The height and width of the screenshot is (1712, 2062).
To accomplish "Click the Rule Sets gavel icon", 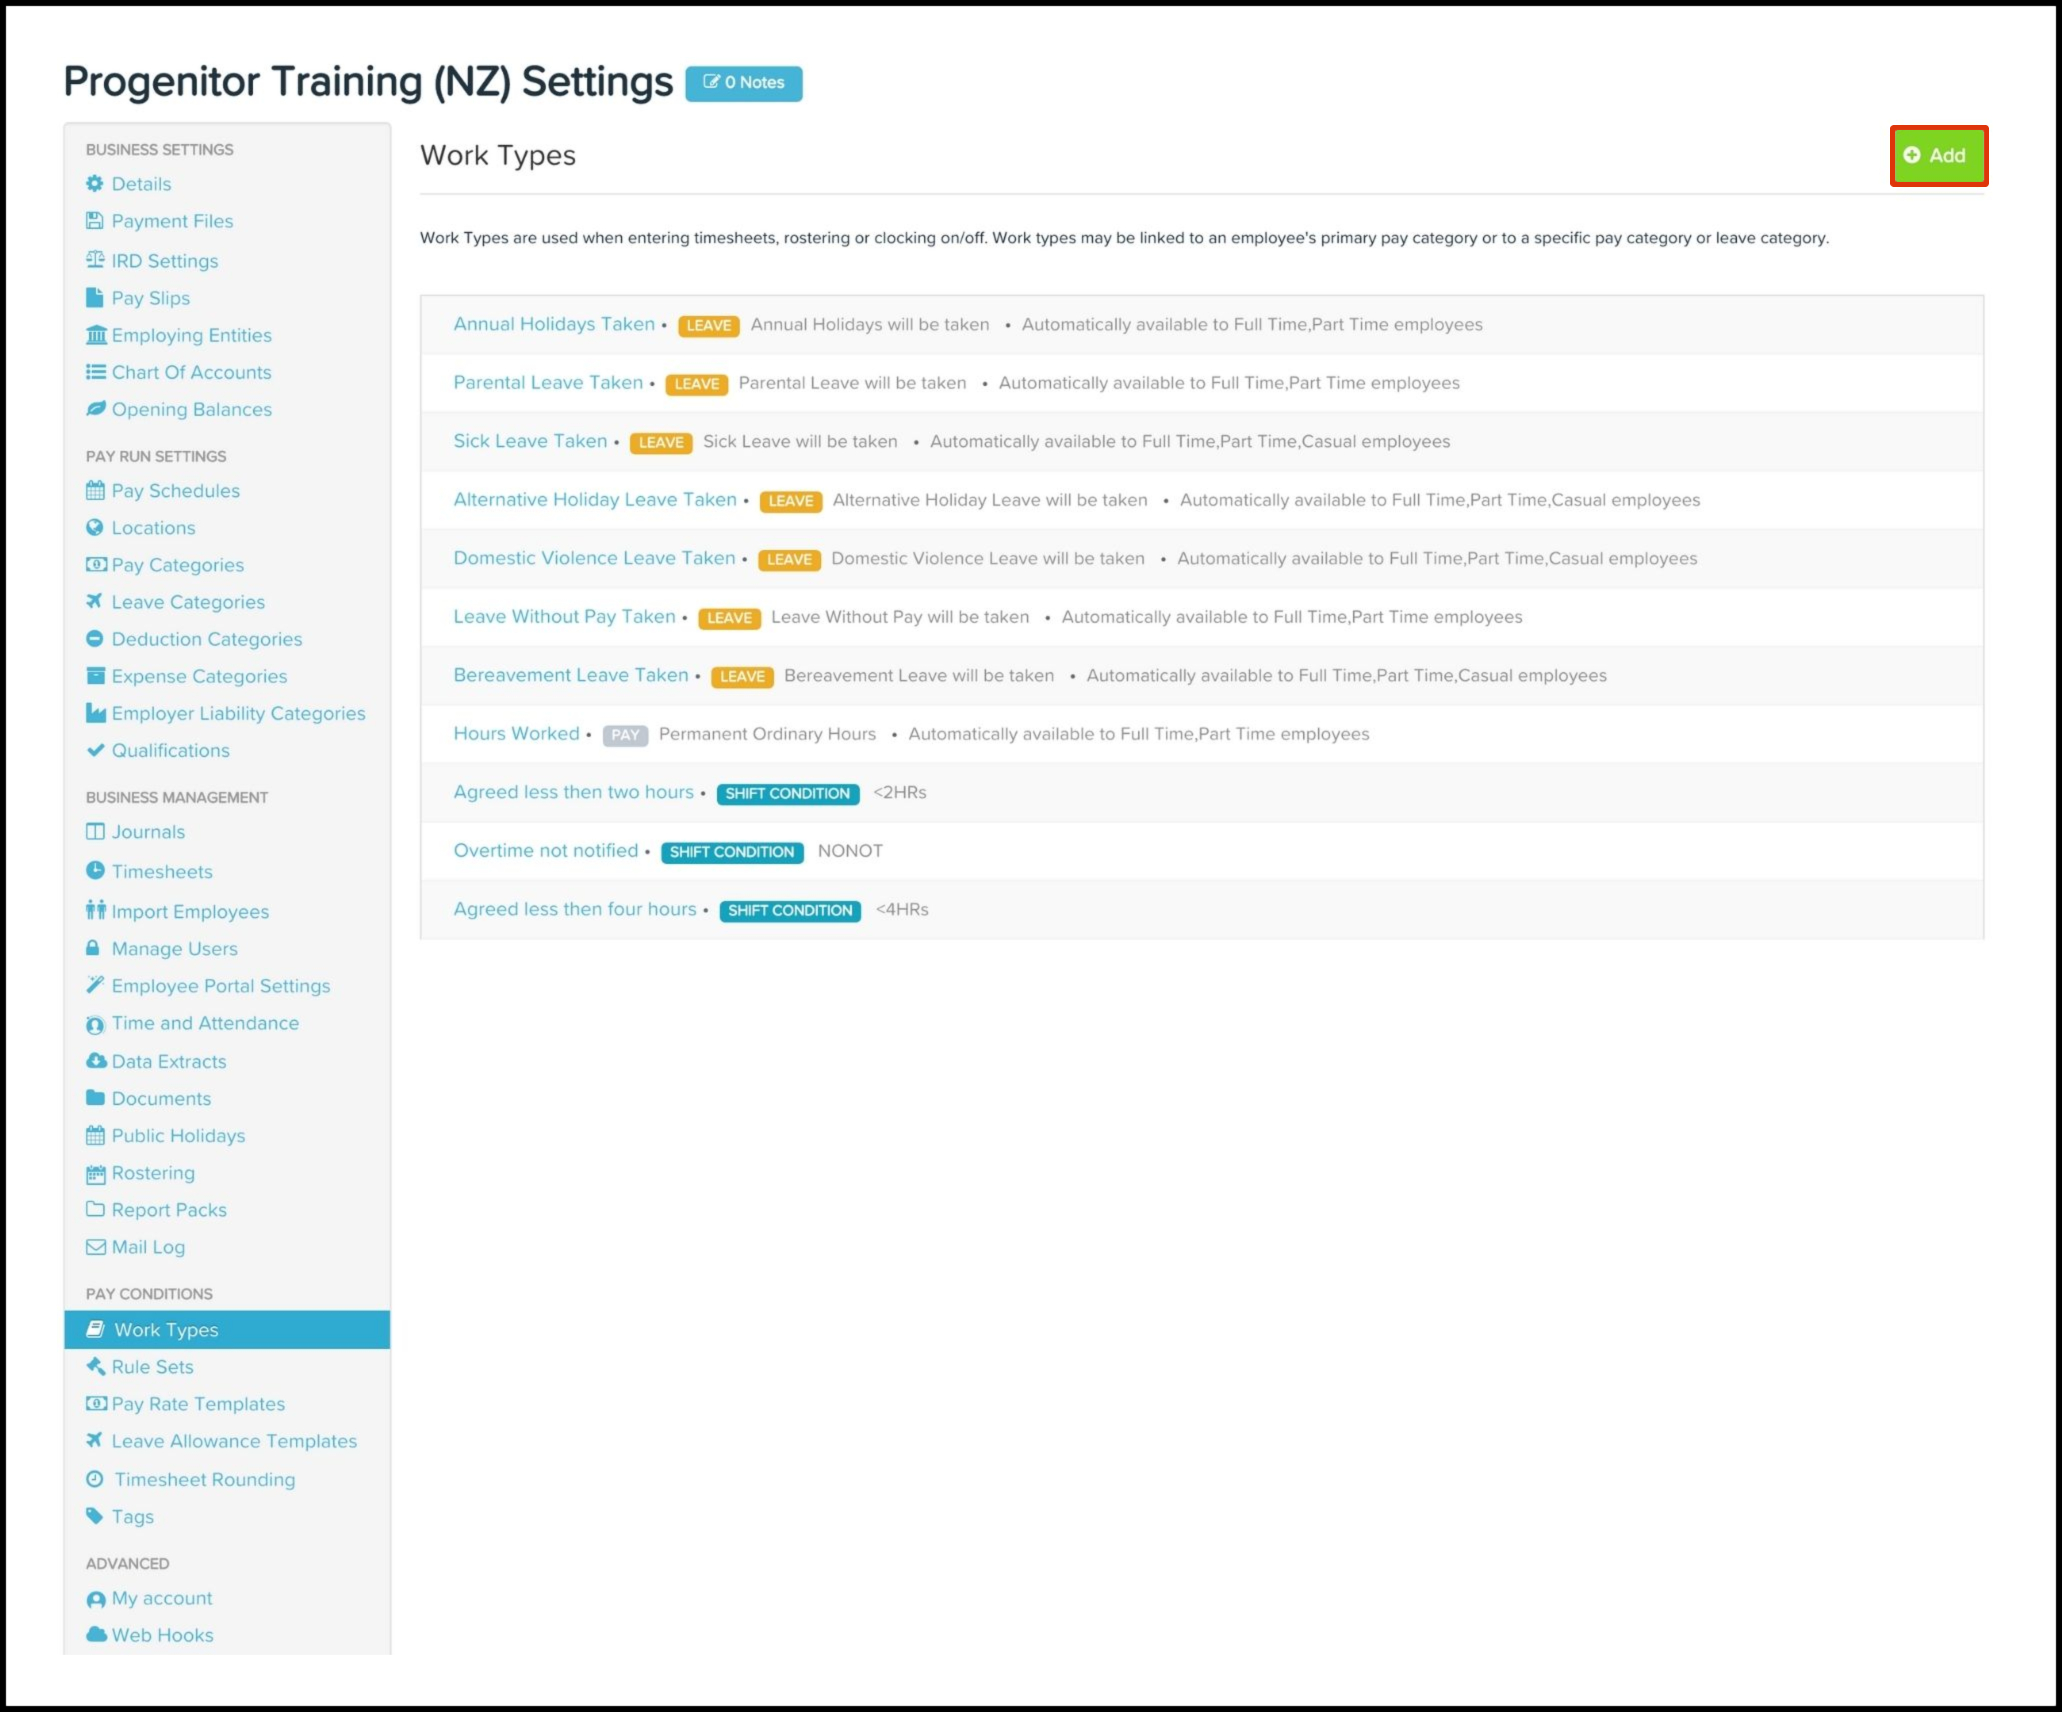I will click(x=95, y=1367).
